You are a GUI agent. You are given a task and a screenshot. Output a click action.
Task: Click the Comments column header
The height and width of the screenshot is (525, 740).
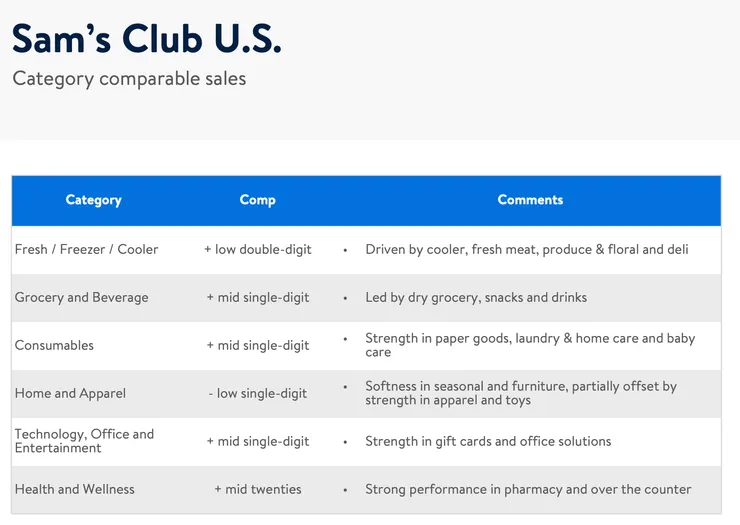coord(530,200)
